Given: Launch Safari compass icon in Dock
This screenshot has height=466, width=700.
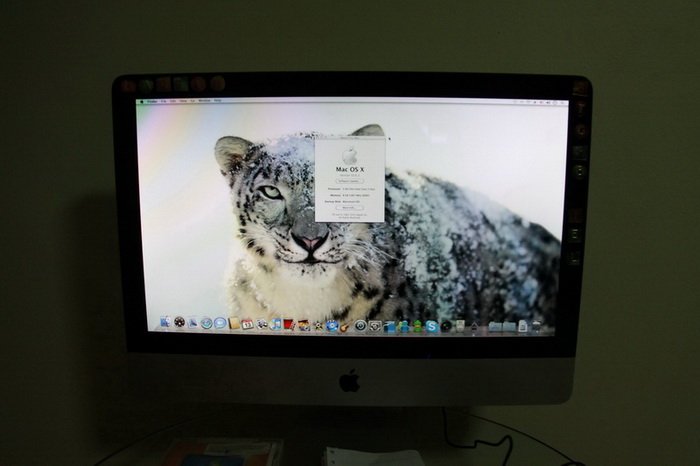Looking at the screenshot, I should pos(206,323).
